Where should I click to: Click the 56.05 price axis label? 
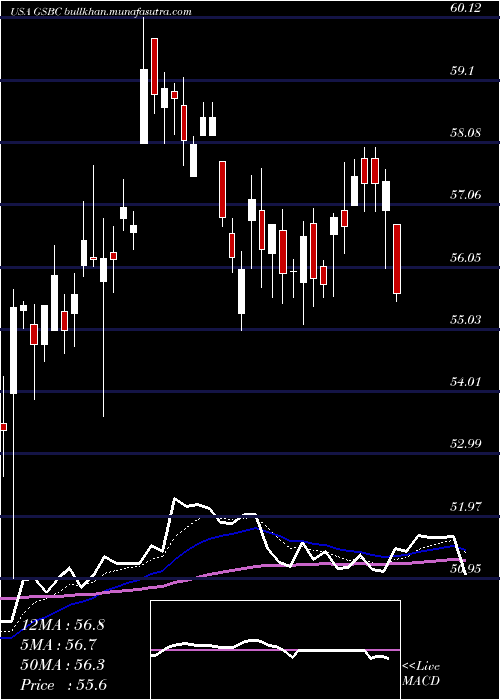coord(466,258)
